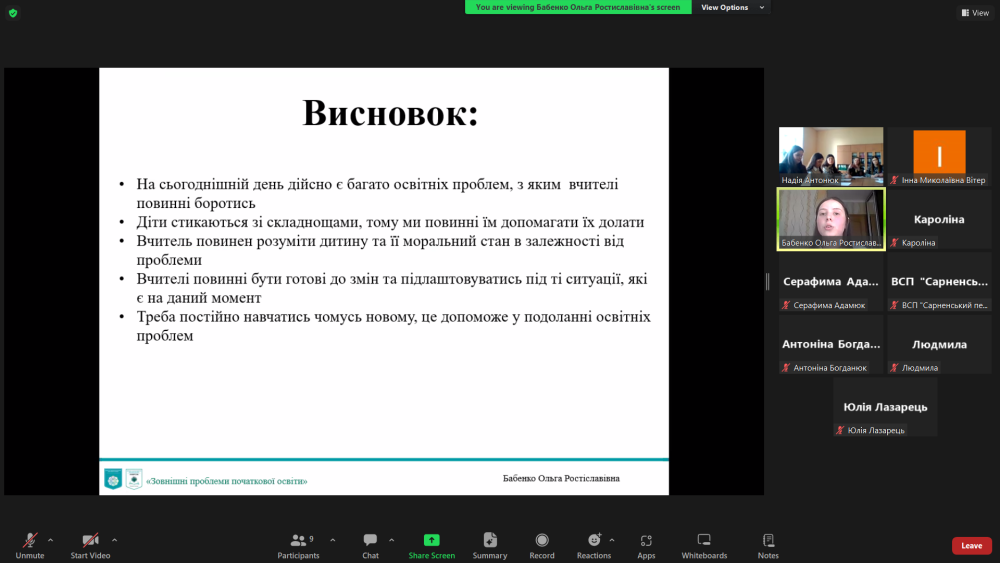Select Надія Антонюк's video thumbnail

tap(831, 156)
